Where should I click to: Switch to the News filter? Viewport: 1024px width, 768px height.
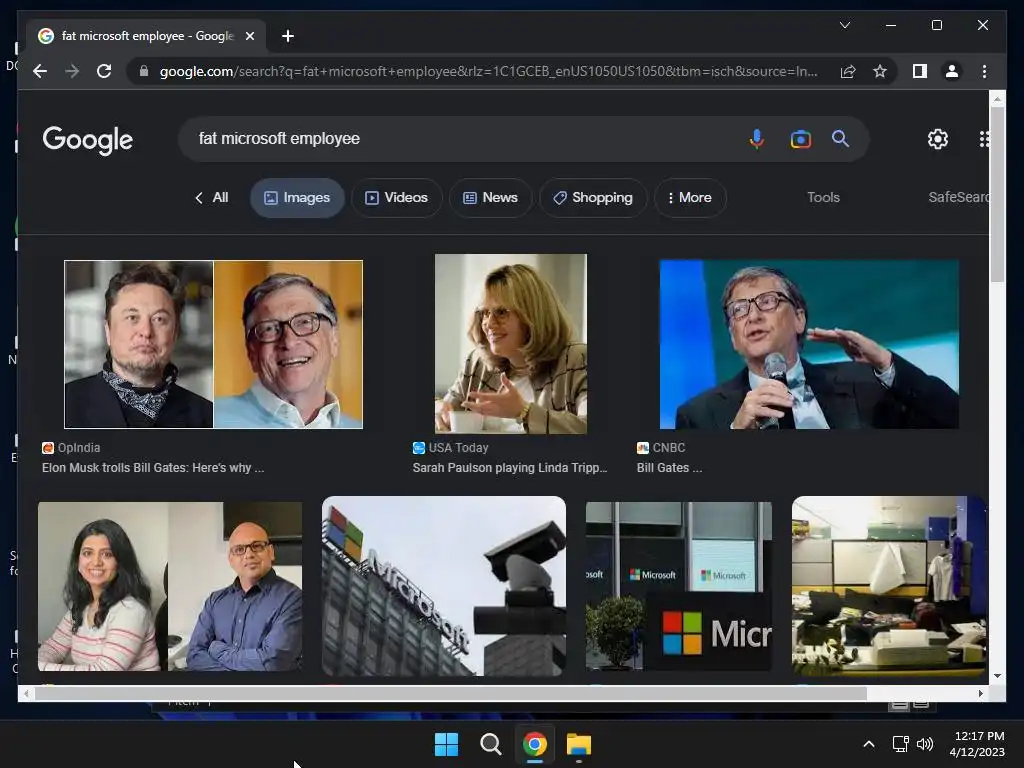pos(490,197)
